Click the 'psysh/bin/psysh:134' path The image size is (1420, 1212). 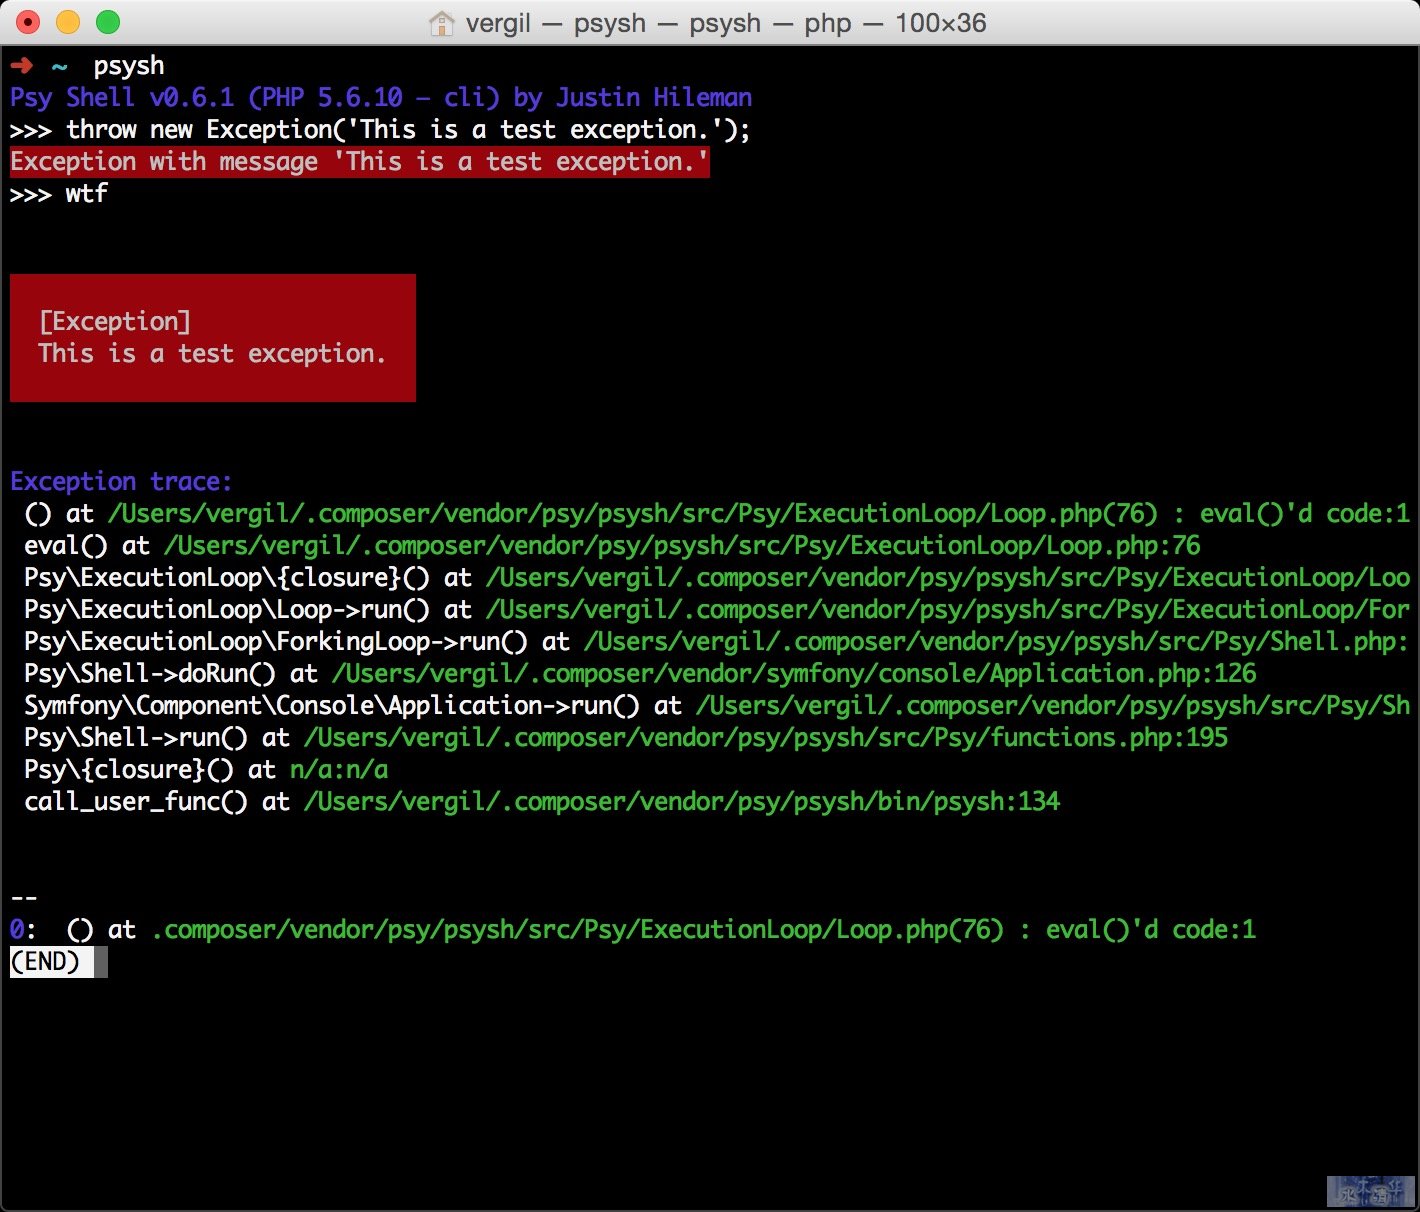click(x=929, y=802)
